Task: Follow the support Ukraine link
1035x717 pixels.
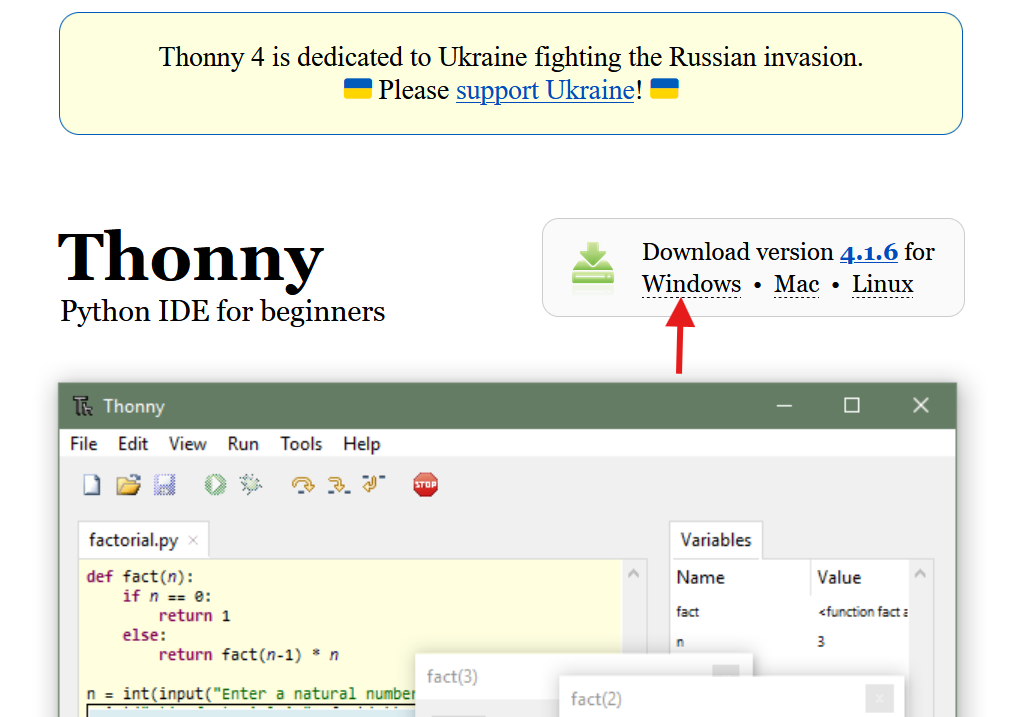Action: (x=545, y=90)
